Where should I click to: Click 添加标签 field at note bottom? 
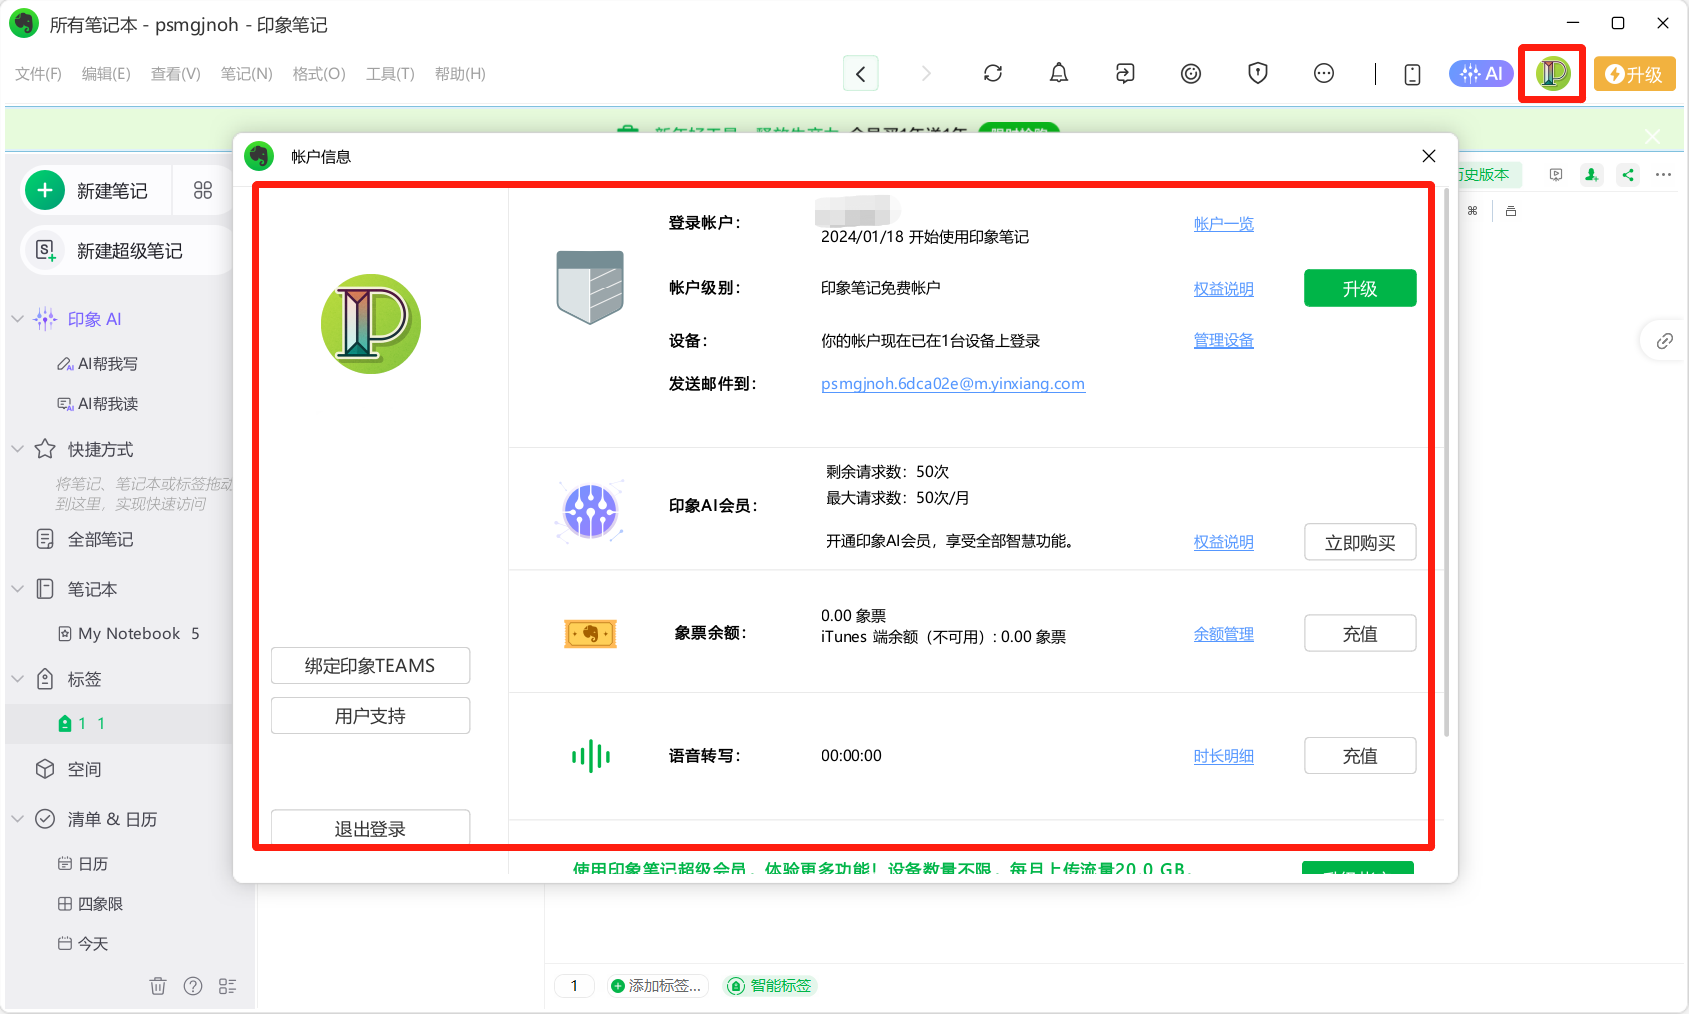pyautogui.click(x=657, y=986)
